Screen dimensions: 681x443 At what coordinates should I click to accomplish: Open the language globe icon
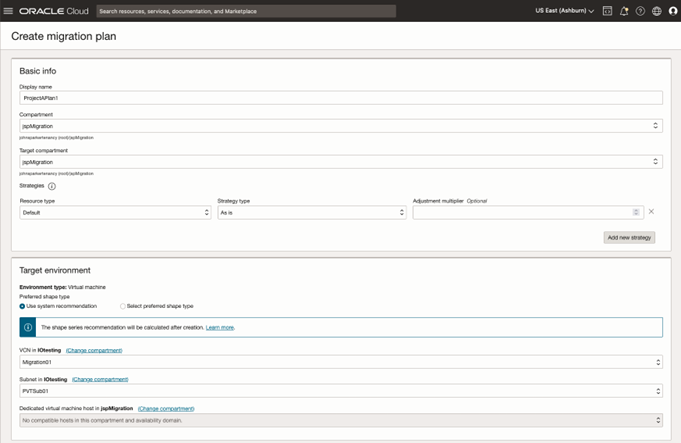coord(657,11)
